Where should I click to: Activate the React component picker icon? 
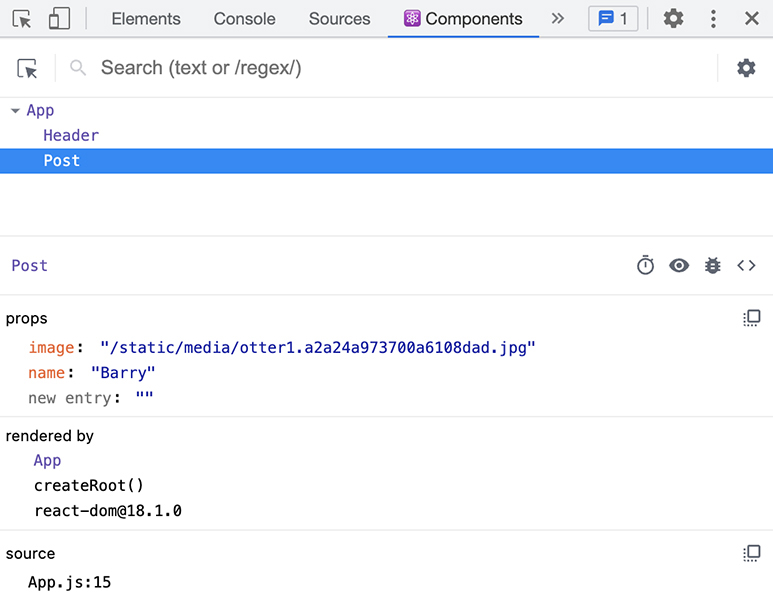pyautogui.click(x=27, y=68)
